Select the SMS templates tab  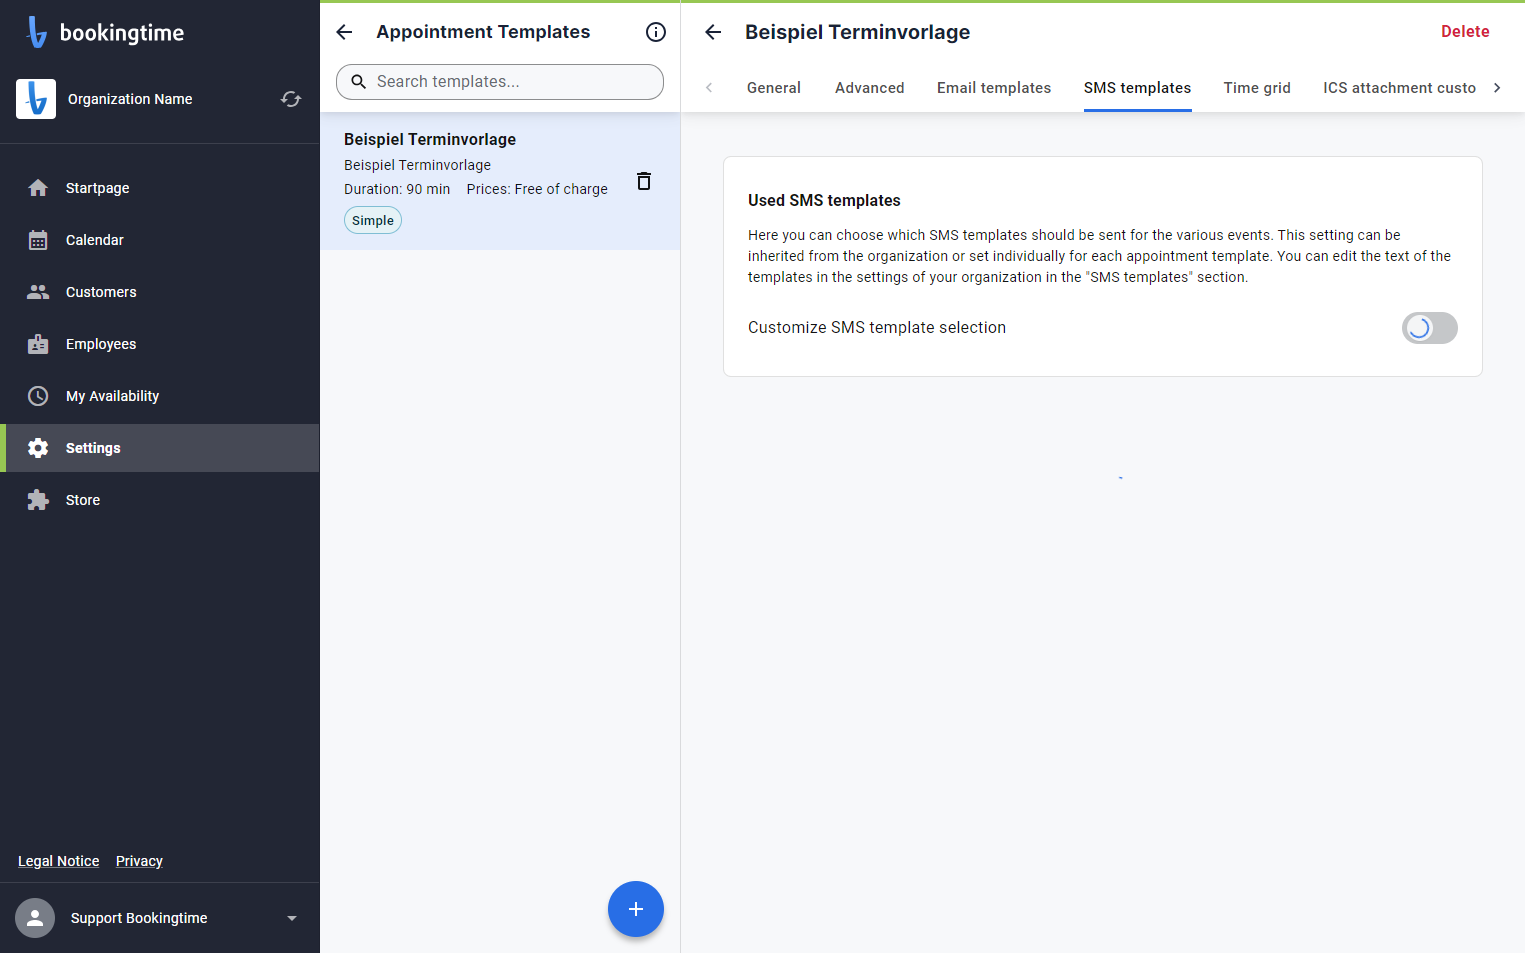point(1138,88)
